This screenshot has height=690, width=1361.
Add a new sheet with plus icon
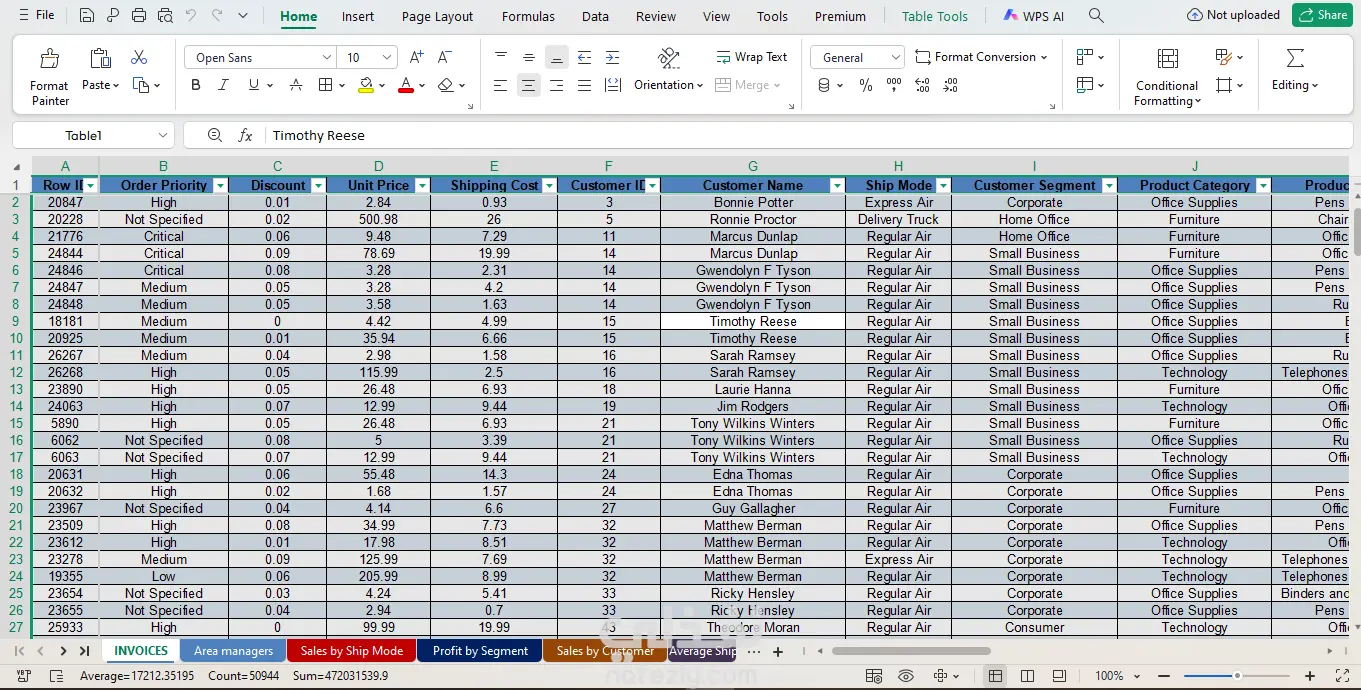(778, 651)
